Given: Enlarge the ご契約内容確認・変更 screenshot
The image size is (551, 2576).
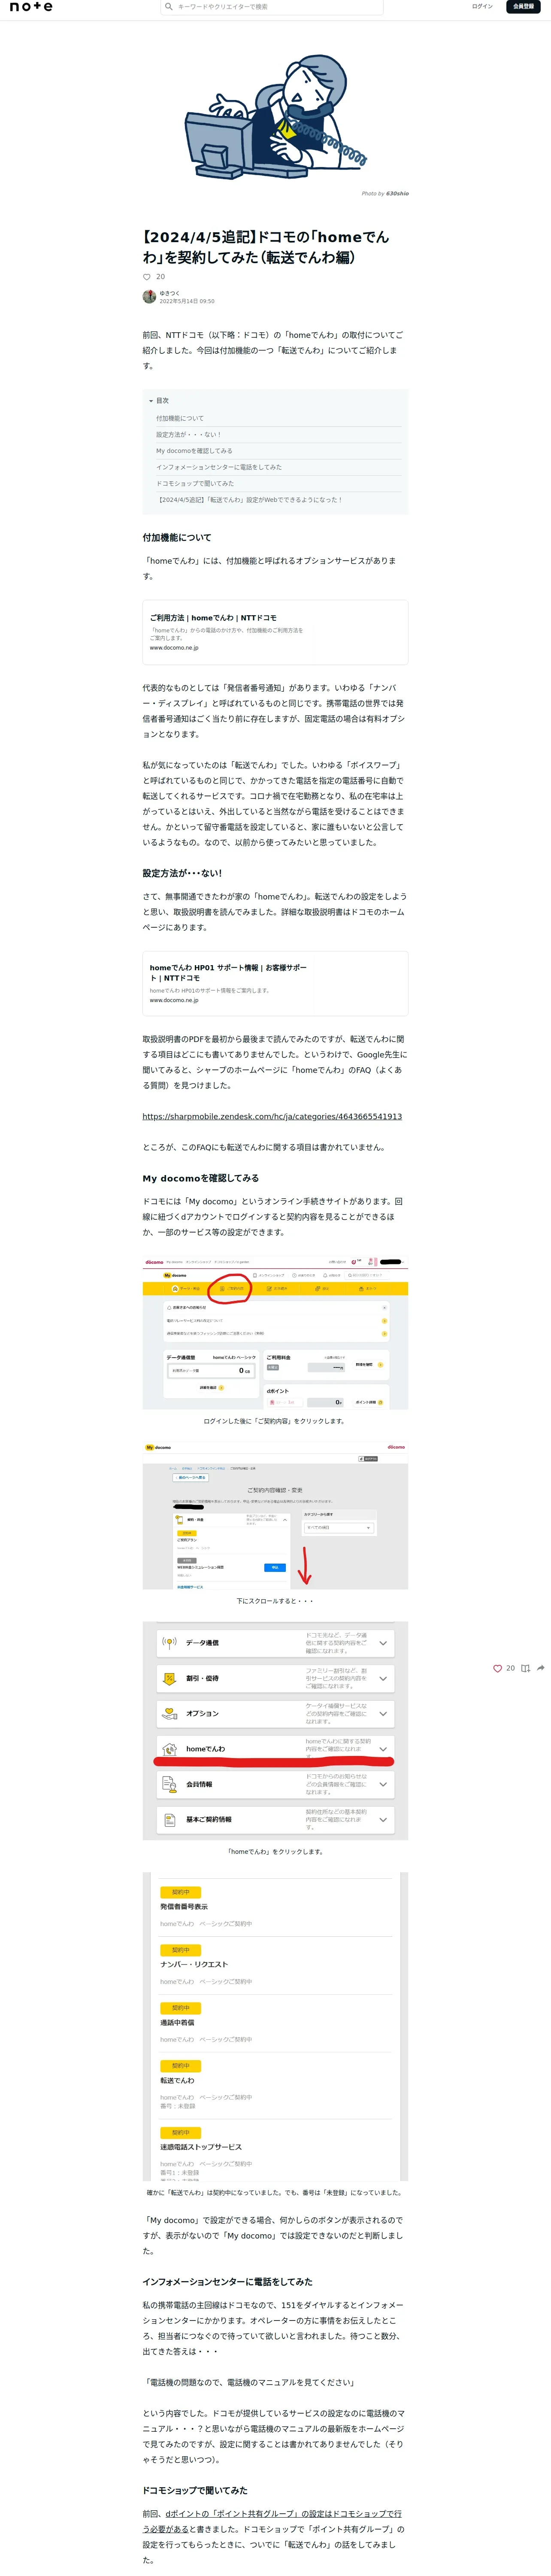Looking at the screenshot, I should click(275, 1515).
